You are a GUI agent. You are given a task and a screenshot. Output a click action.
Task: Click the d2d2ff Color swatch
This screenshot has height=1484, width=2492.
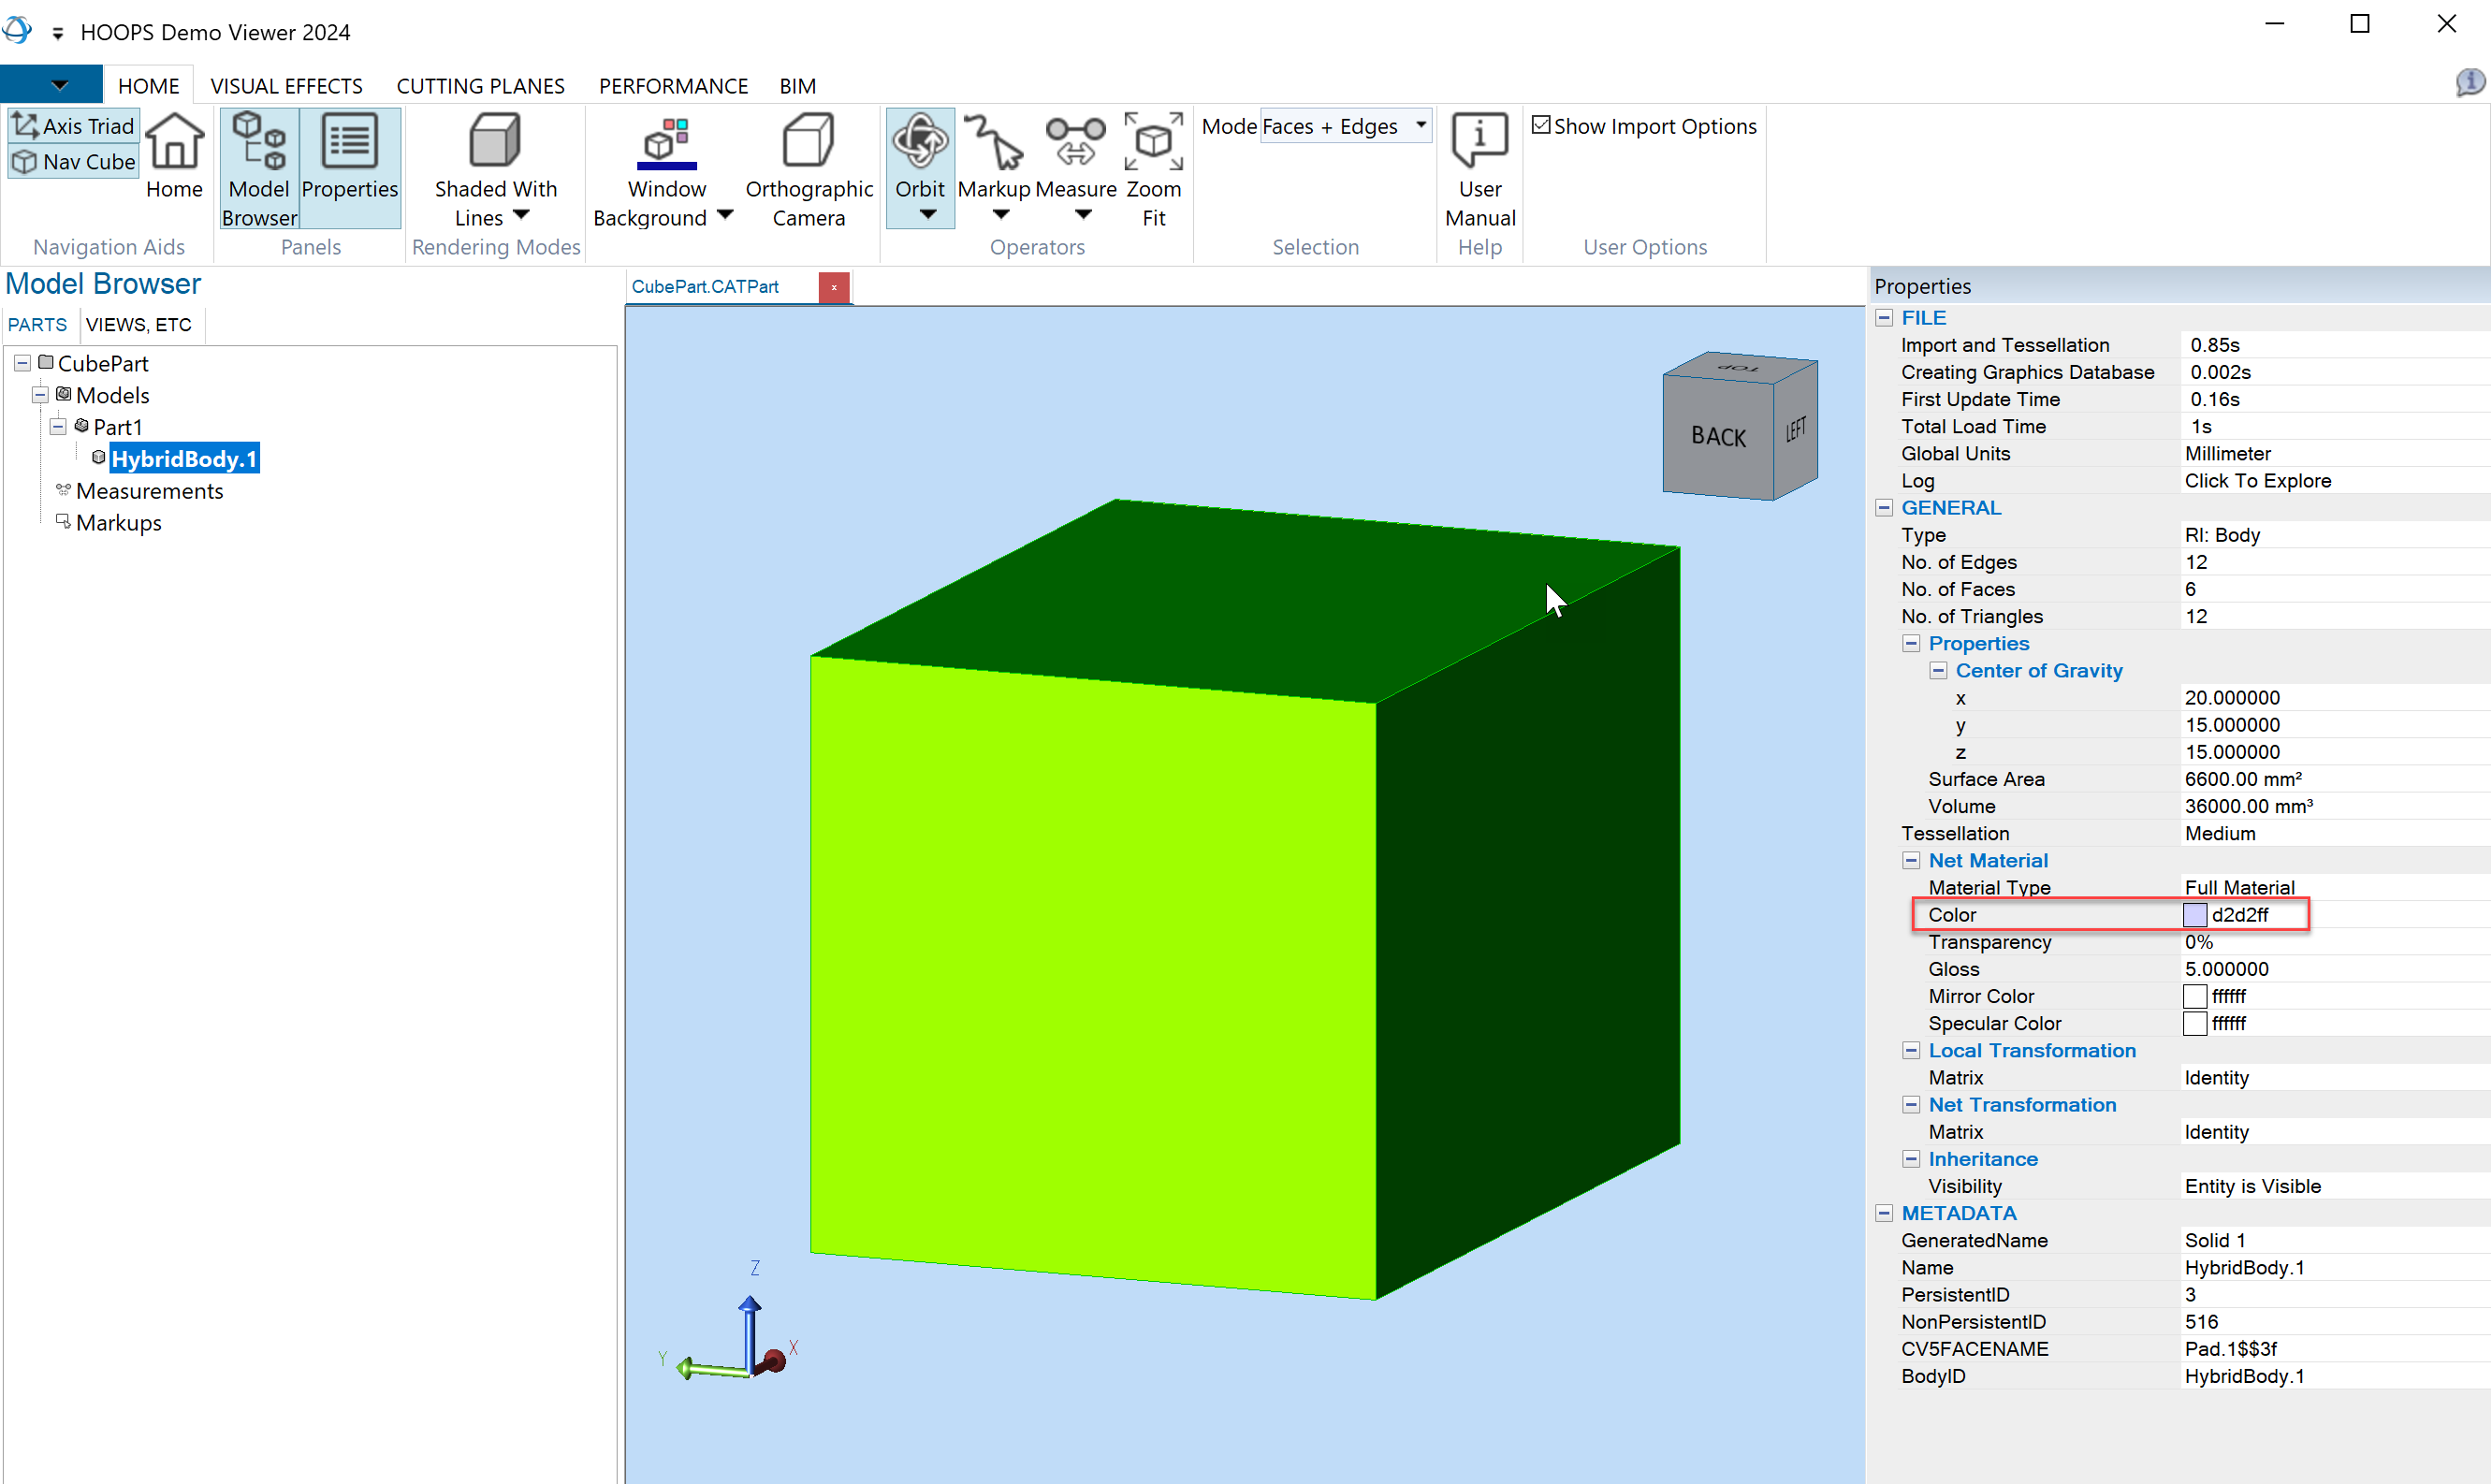click(x=2194, y=915)
